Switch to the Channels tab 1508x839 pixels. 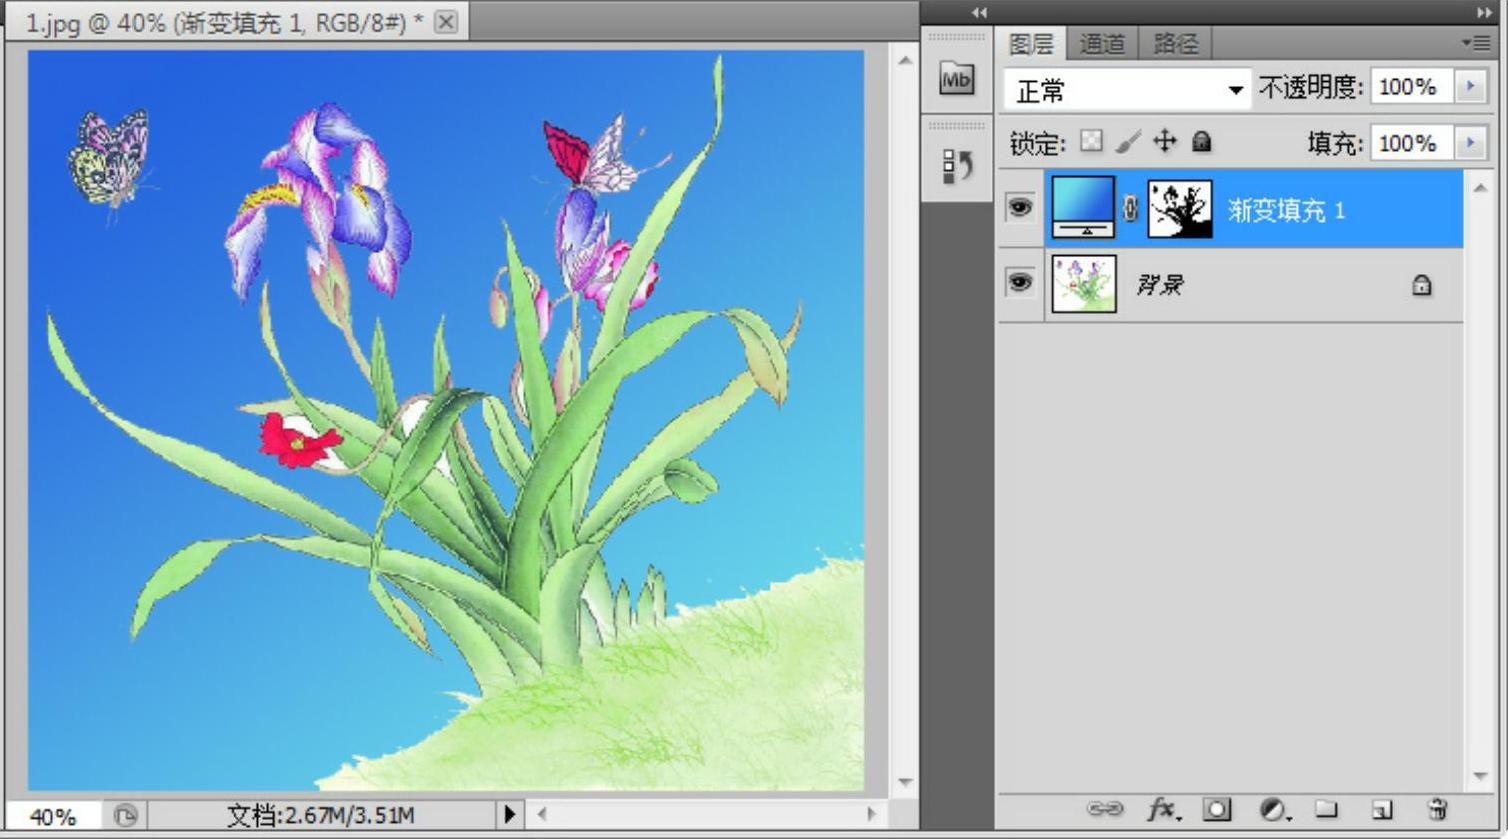[1102, 44]
